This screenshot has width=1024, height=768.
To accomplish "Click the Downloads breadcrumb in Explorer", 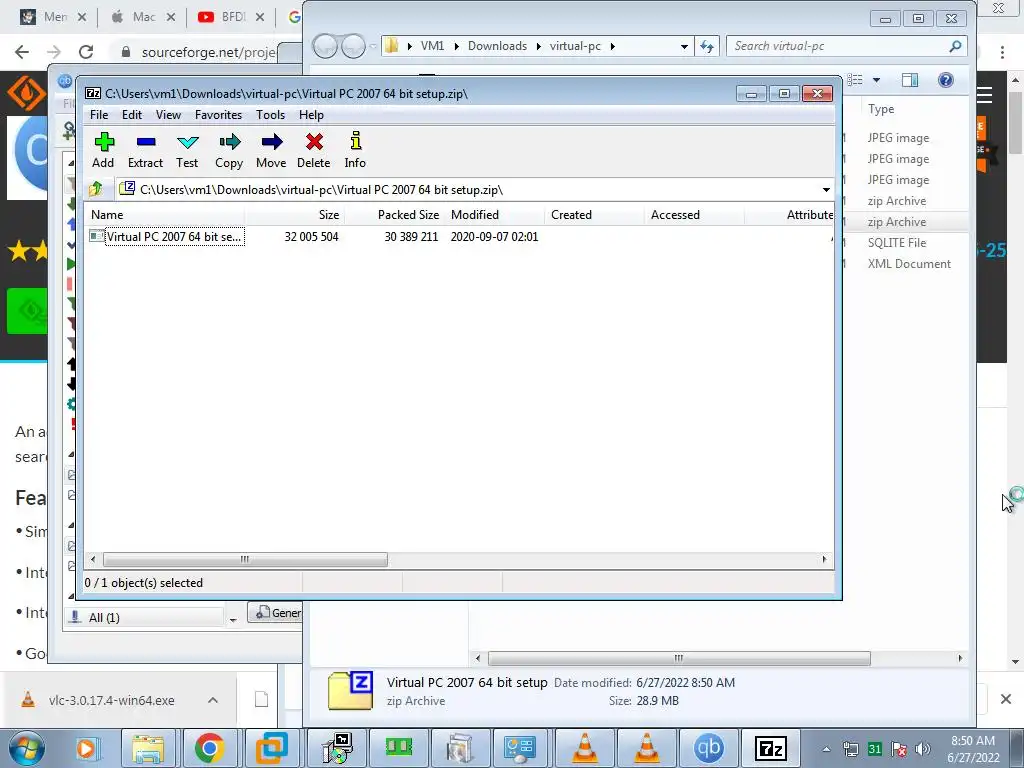I will pos(497,46).
